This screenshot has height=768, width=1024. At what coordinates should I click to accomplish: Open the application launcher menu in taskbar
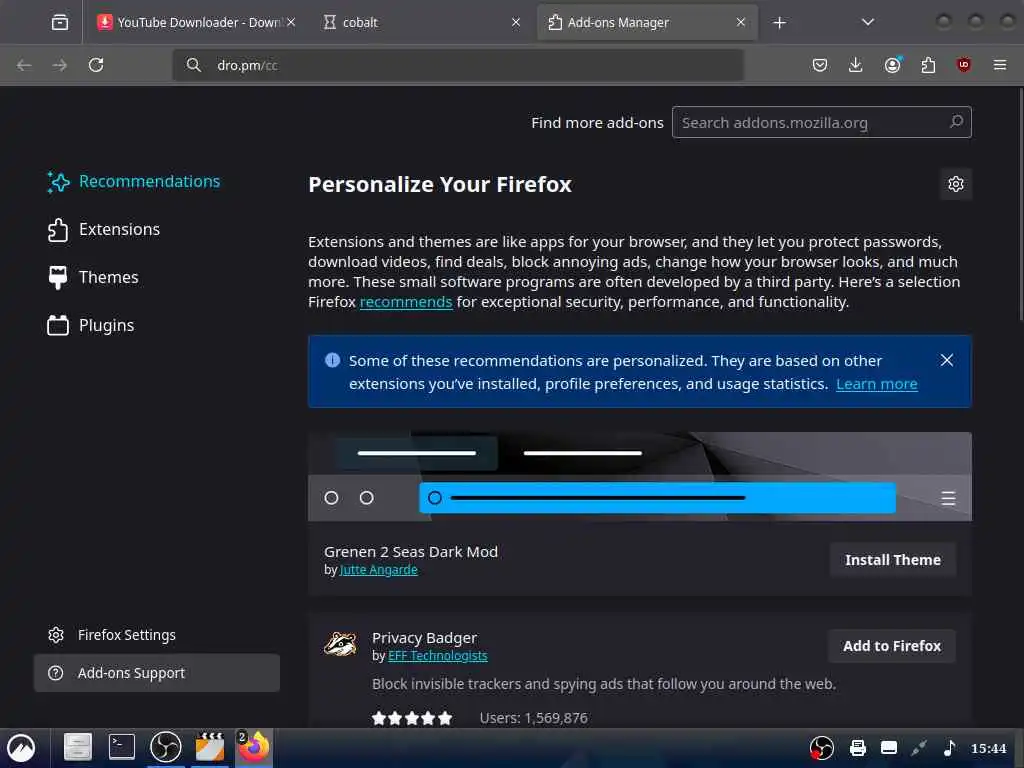click(x=22, y=748)
